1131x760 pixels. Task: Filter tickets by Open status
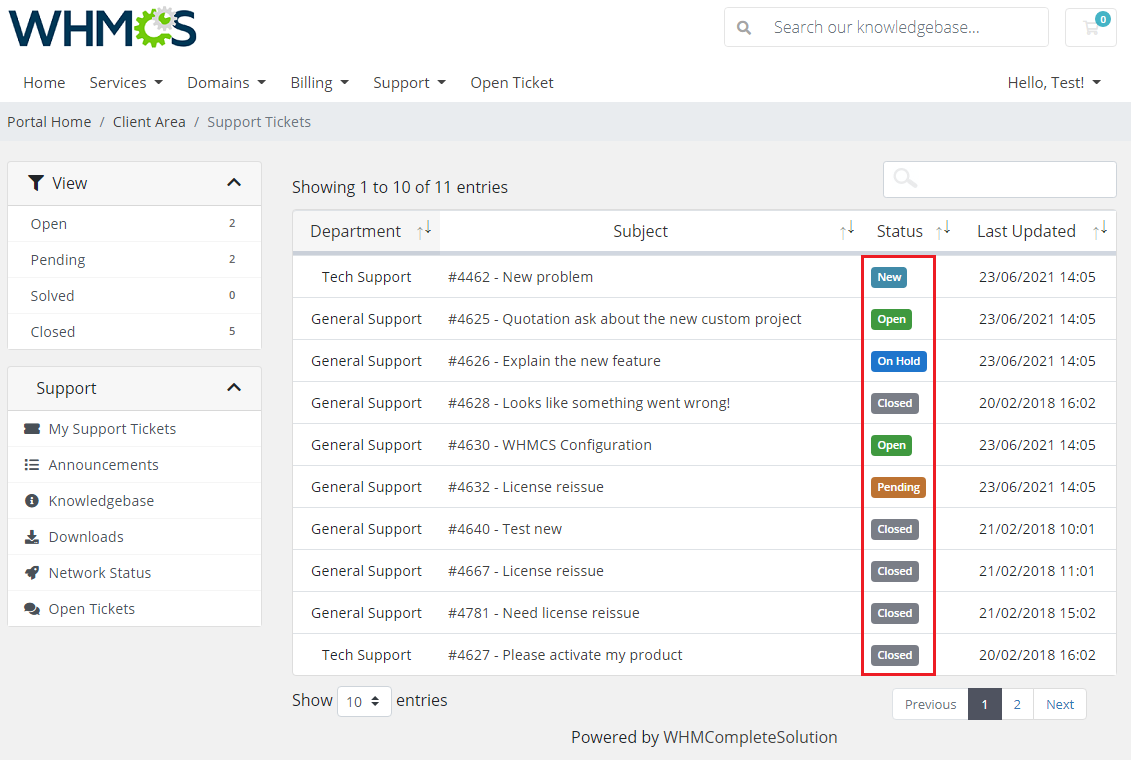tap(134, 224)
